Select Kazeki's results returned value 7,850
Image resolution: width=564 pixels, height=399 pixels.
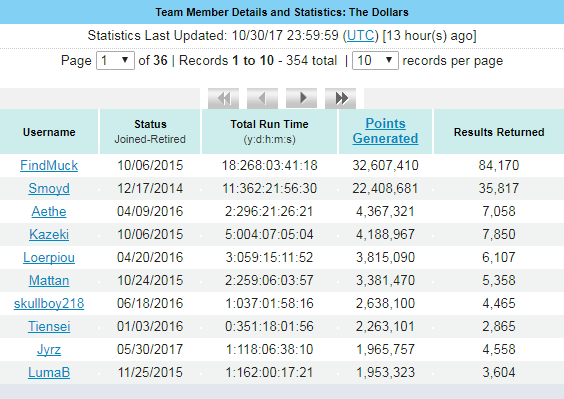click(x=499, y=235)
